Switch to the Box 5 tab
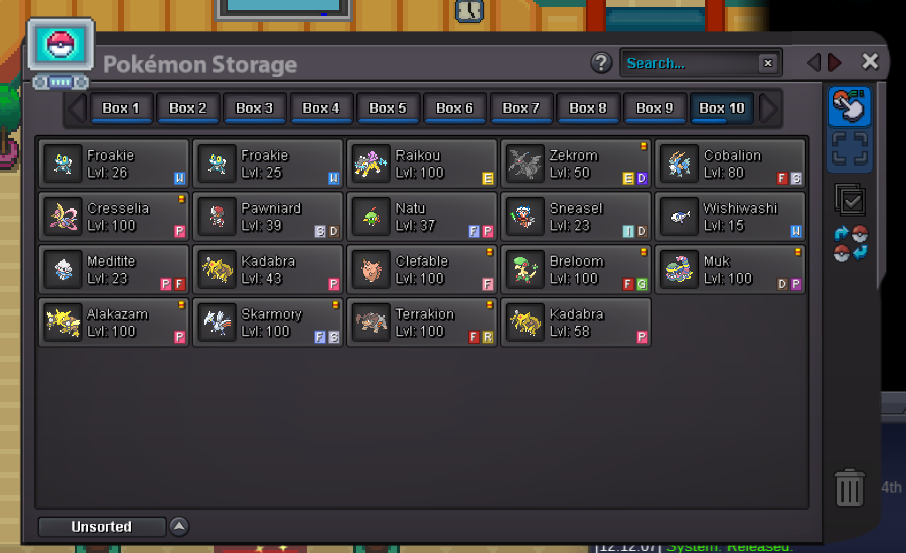The image size is (906, 553). tap(388, 108)
